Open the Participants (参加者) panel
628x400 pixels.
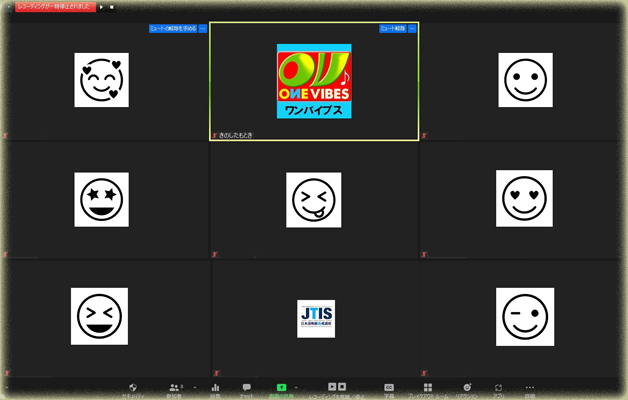(x=174, y=388)
